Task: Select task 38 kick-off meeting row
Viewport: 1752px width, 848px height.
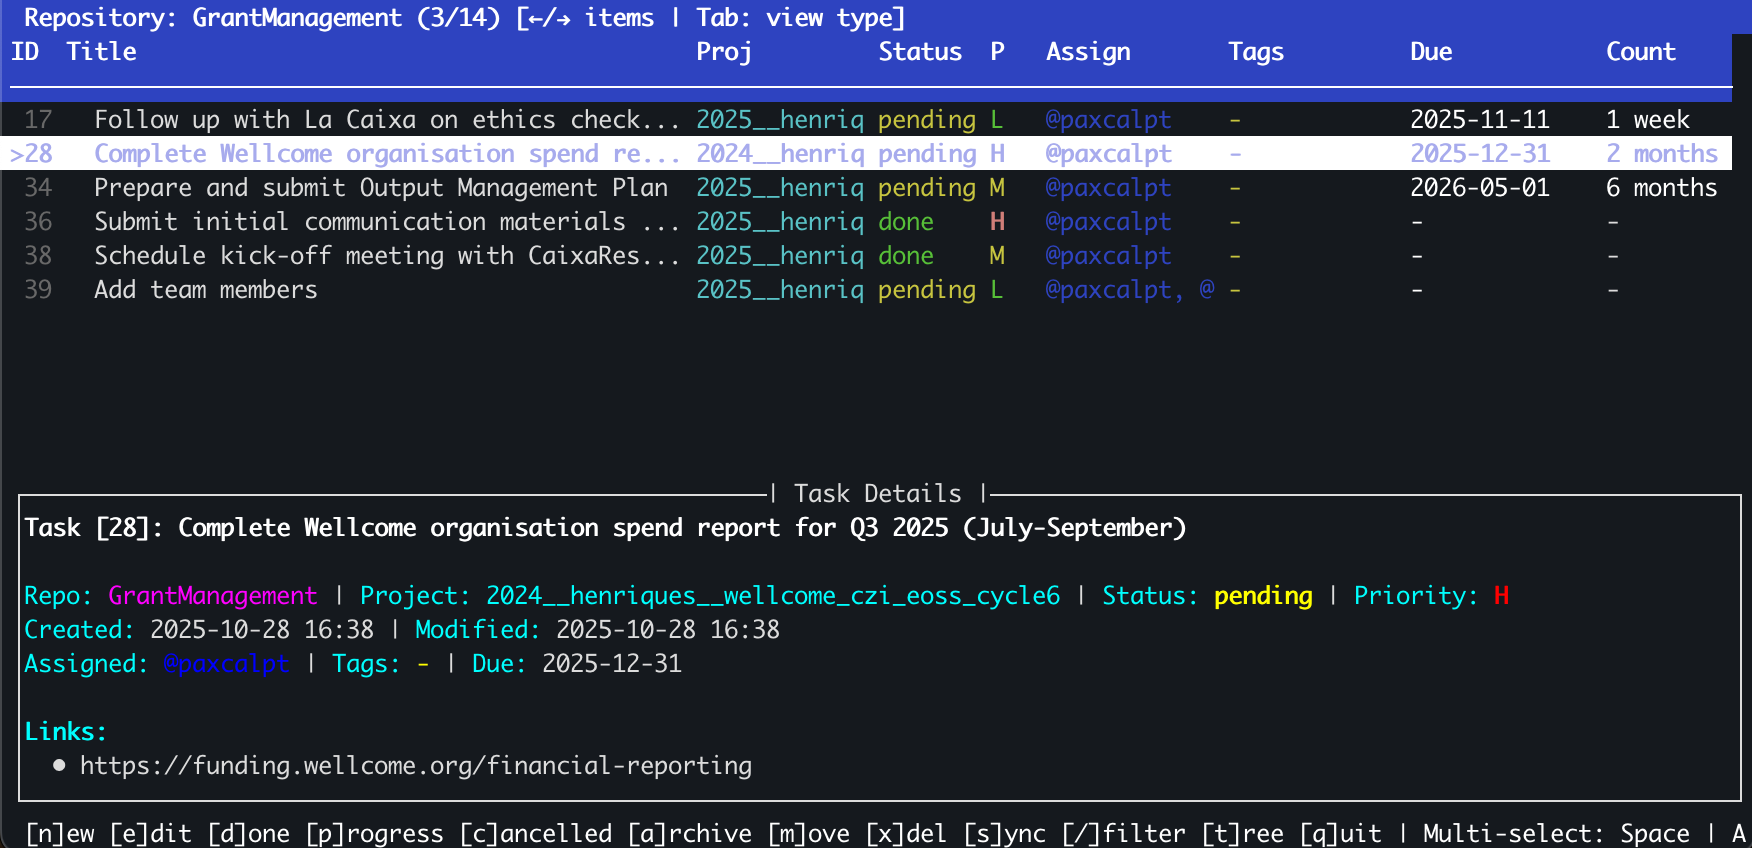Action: (x=386, y=256)
